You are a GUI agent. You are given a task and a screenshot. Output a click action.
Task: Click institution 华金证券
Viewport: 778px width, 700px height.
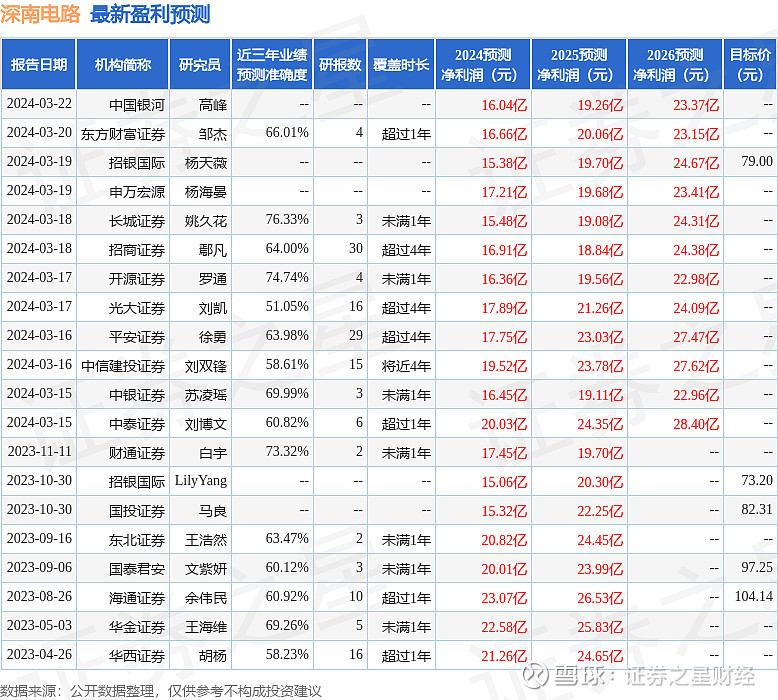pyautogui.click(x=136, y=627)
